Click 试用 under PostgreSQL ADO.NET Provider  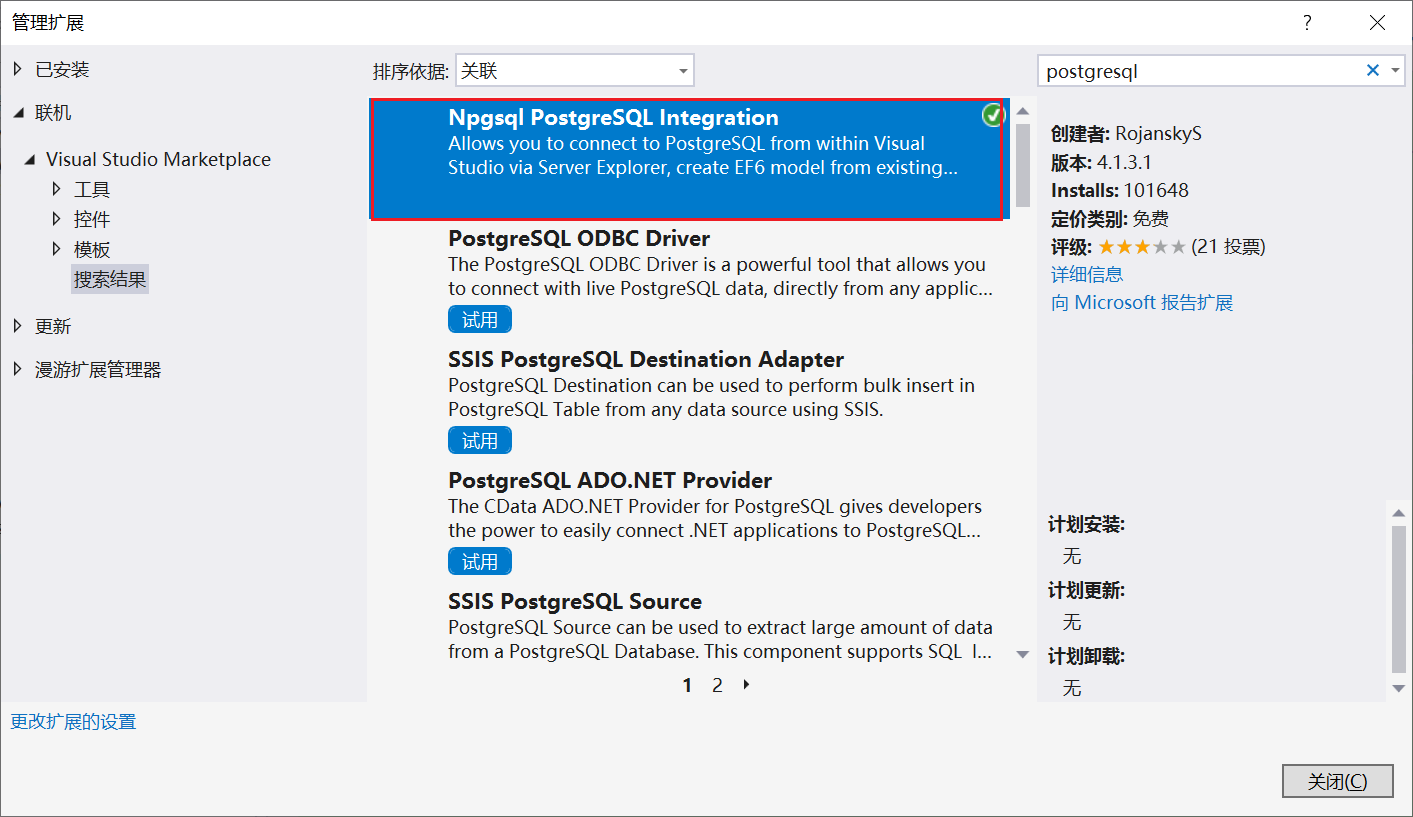[x=480, y=562]
